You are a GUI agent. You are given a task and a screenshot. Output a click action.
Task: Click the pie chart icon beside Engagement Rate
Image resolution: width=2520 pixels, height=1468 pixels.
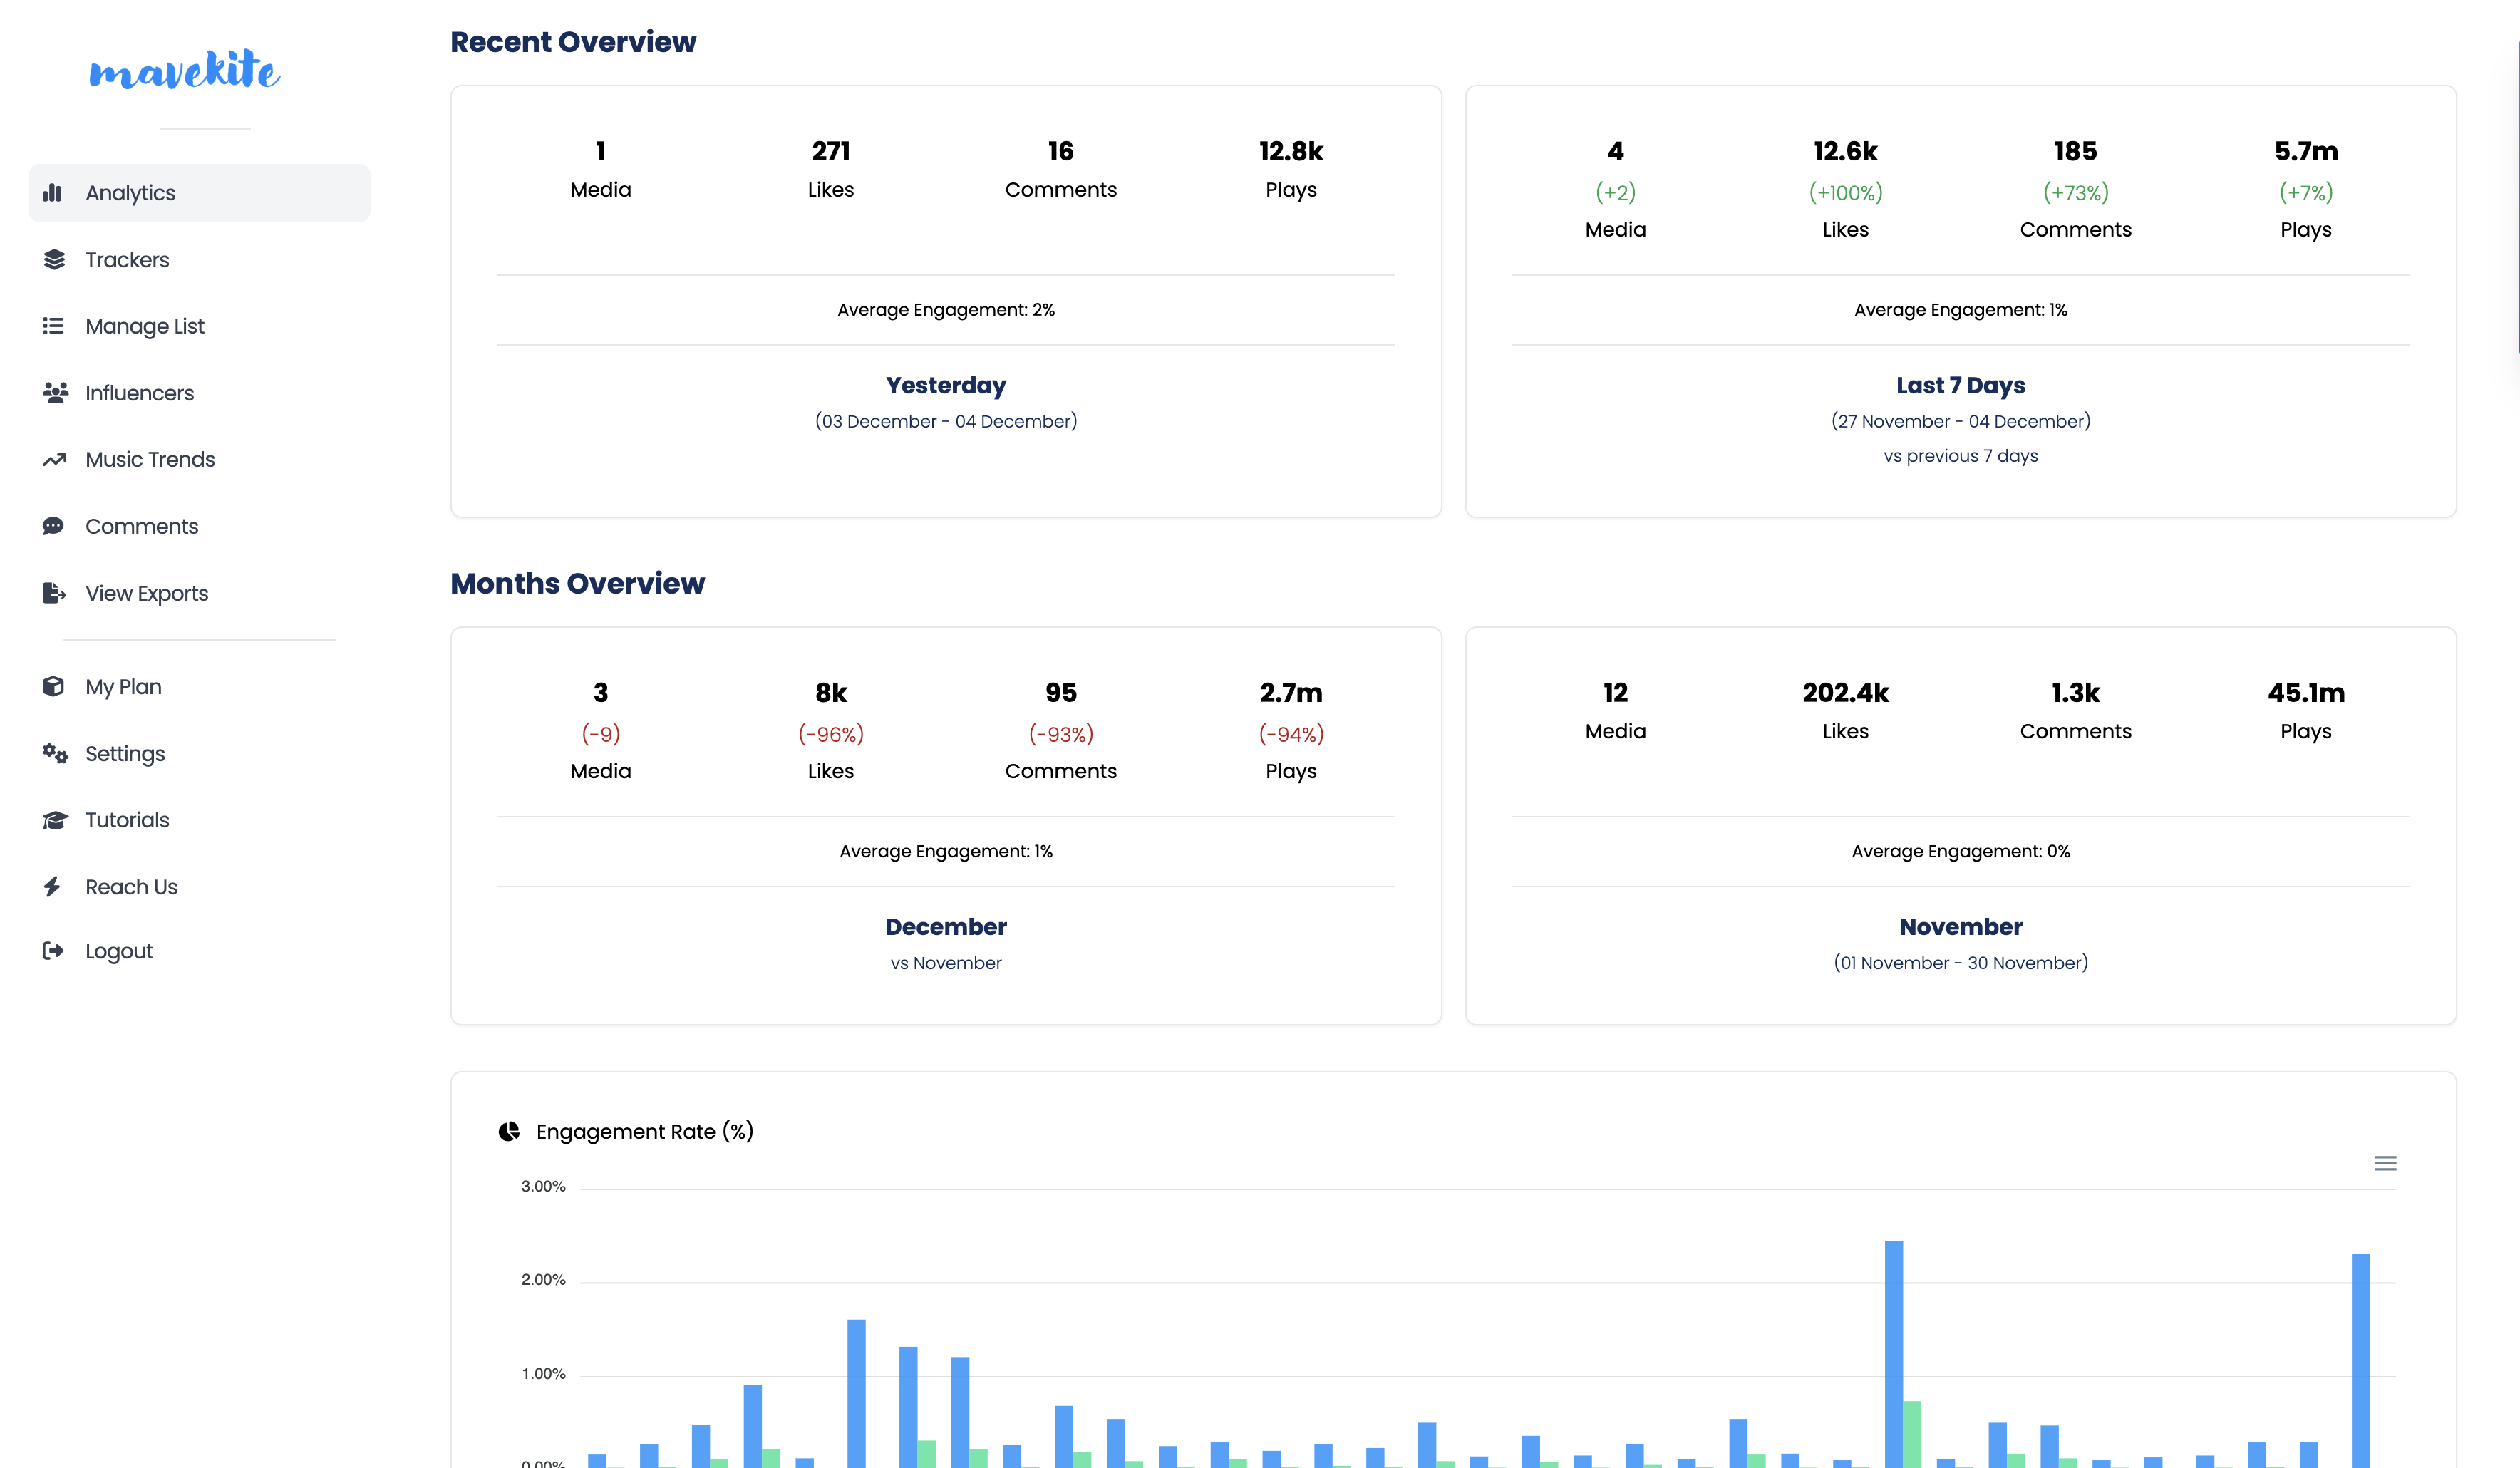coord(509,1131)
